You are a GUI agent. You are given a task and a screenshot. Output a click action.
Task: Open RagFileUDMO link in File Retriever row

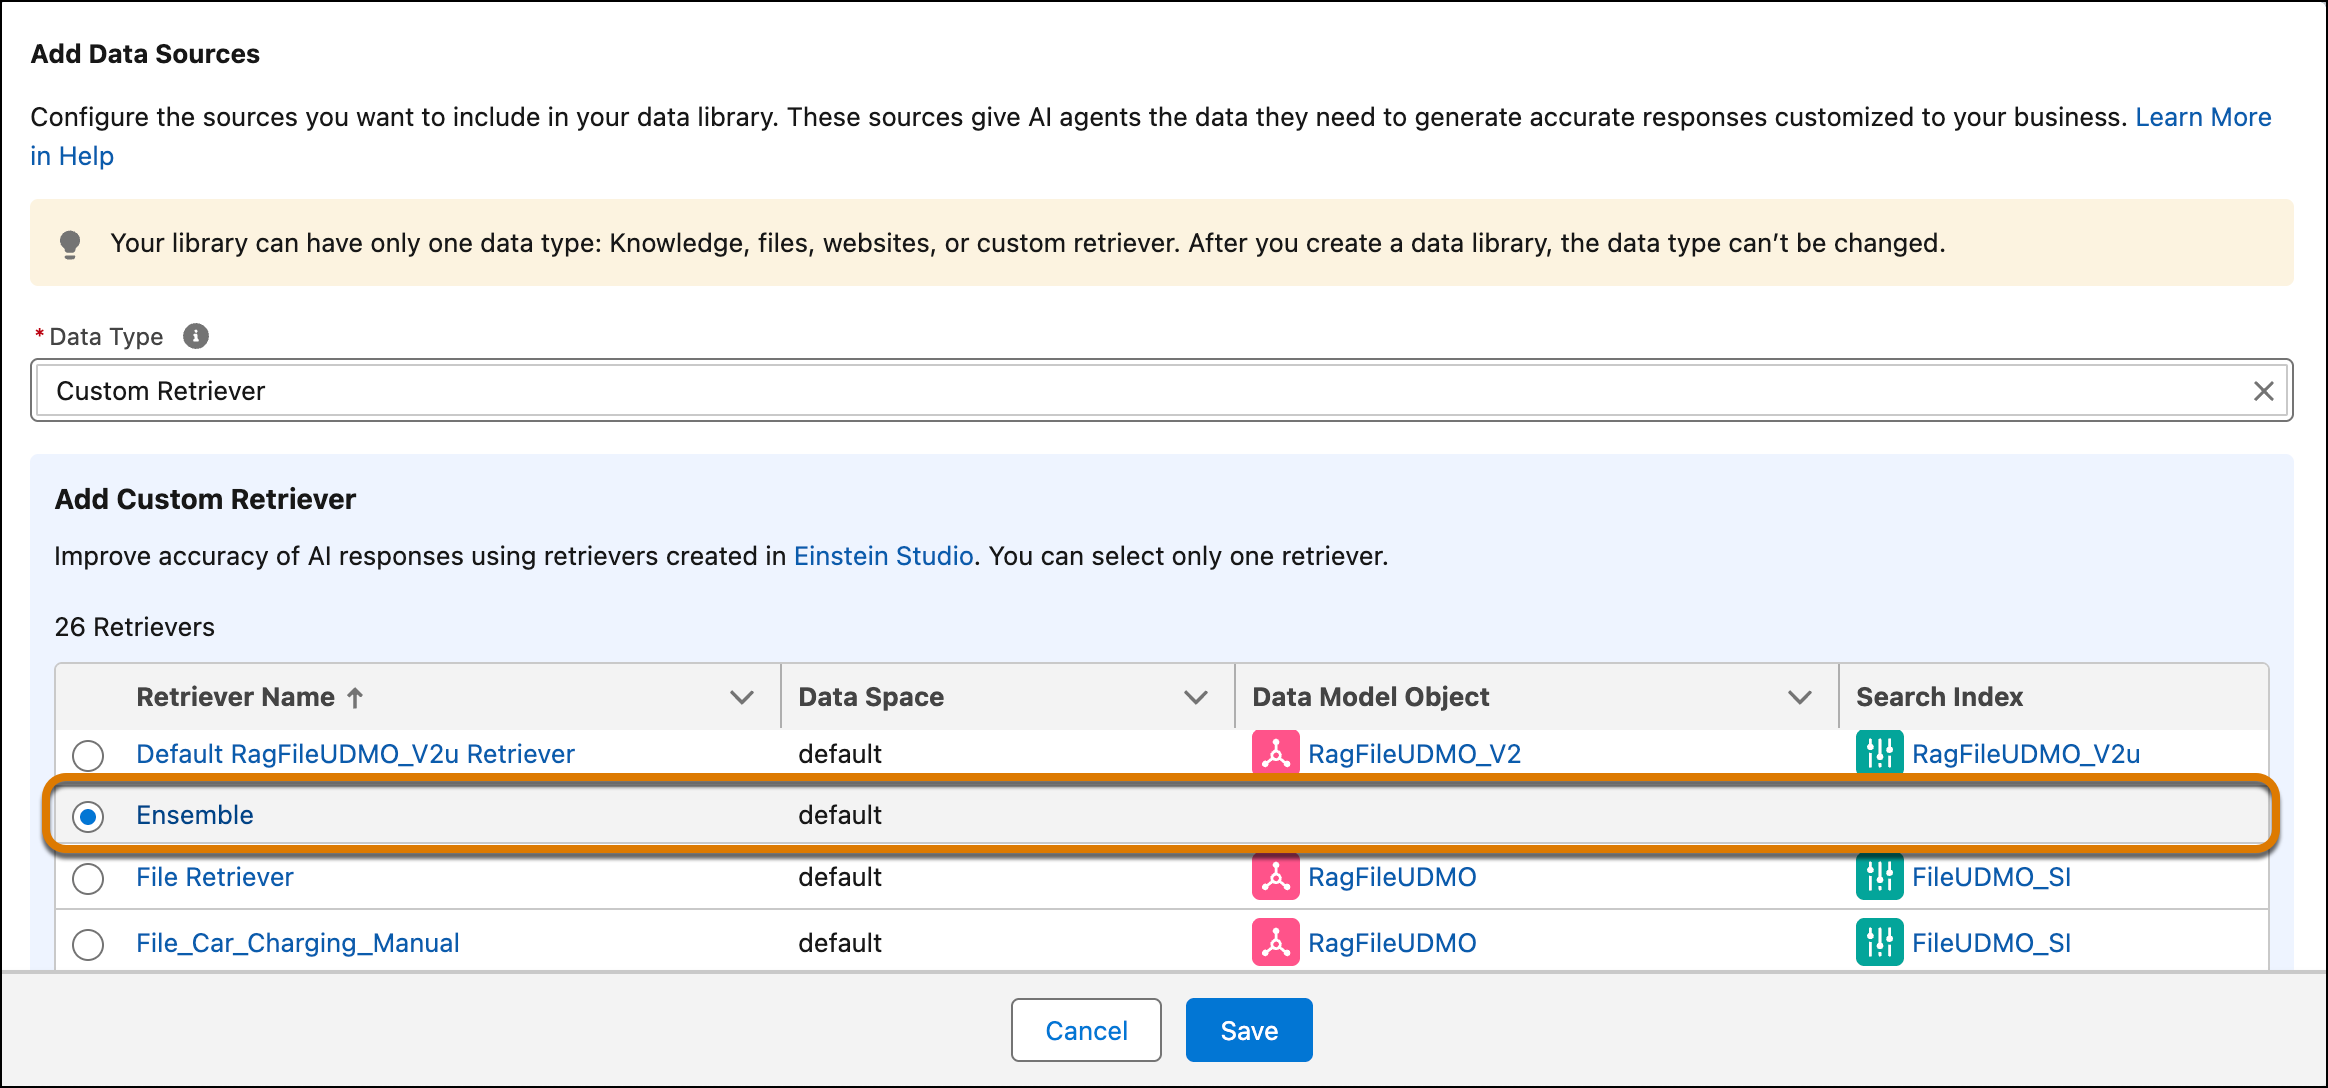tap(1392, 877)
